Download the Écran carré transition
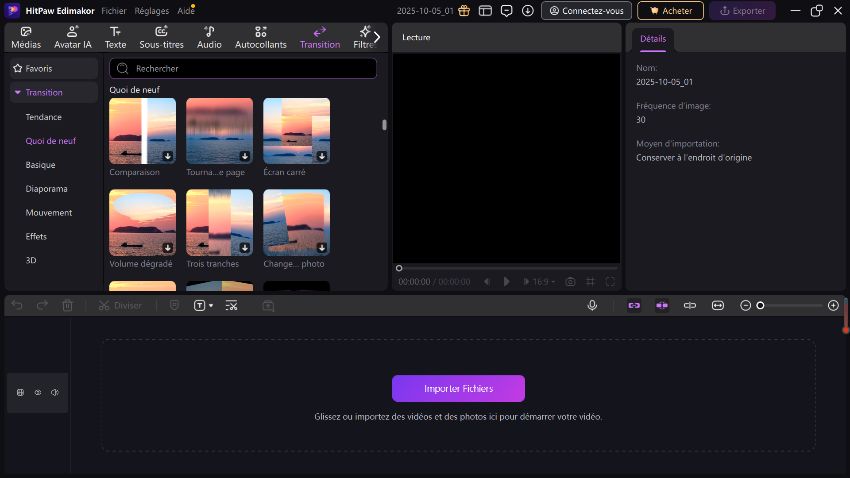The image size is (850, 478). tap(321, 156)
